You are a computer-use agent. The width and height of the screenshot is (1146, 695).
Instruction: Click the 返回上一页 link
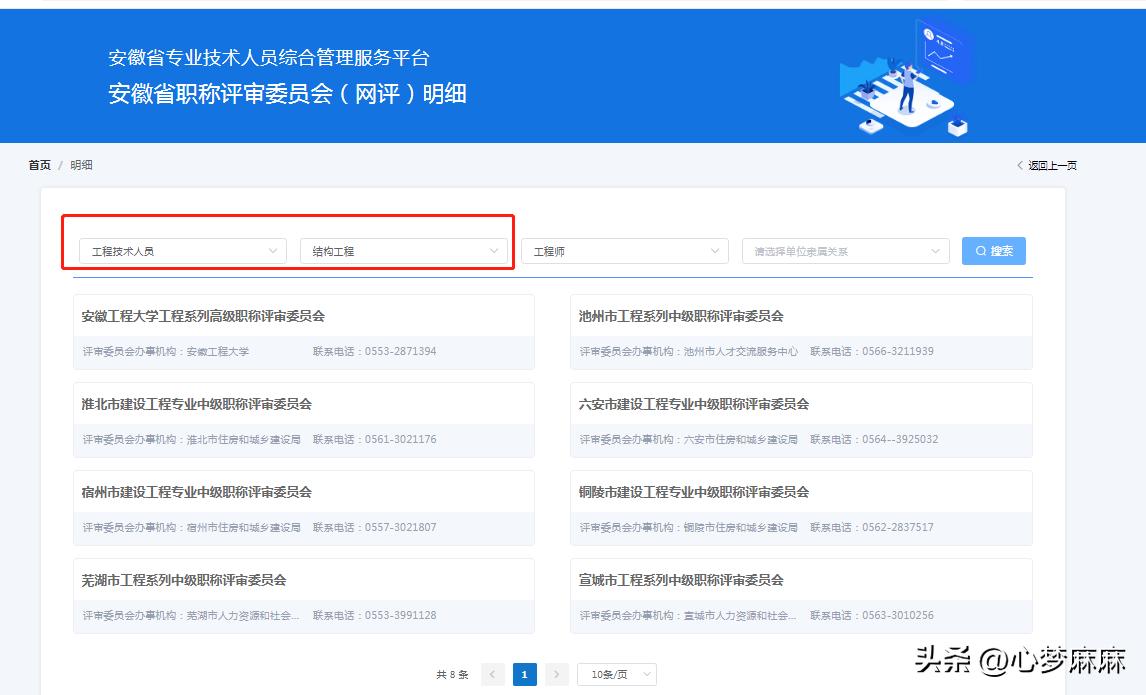click(x=1050, y=164)
